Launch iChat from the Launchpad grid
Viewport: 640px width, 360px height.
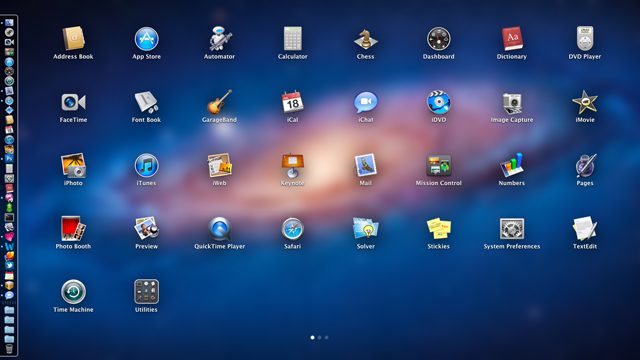click(x=365, y=102)
